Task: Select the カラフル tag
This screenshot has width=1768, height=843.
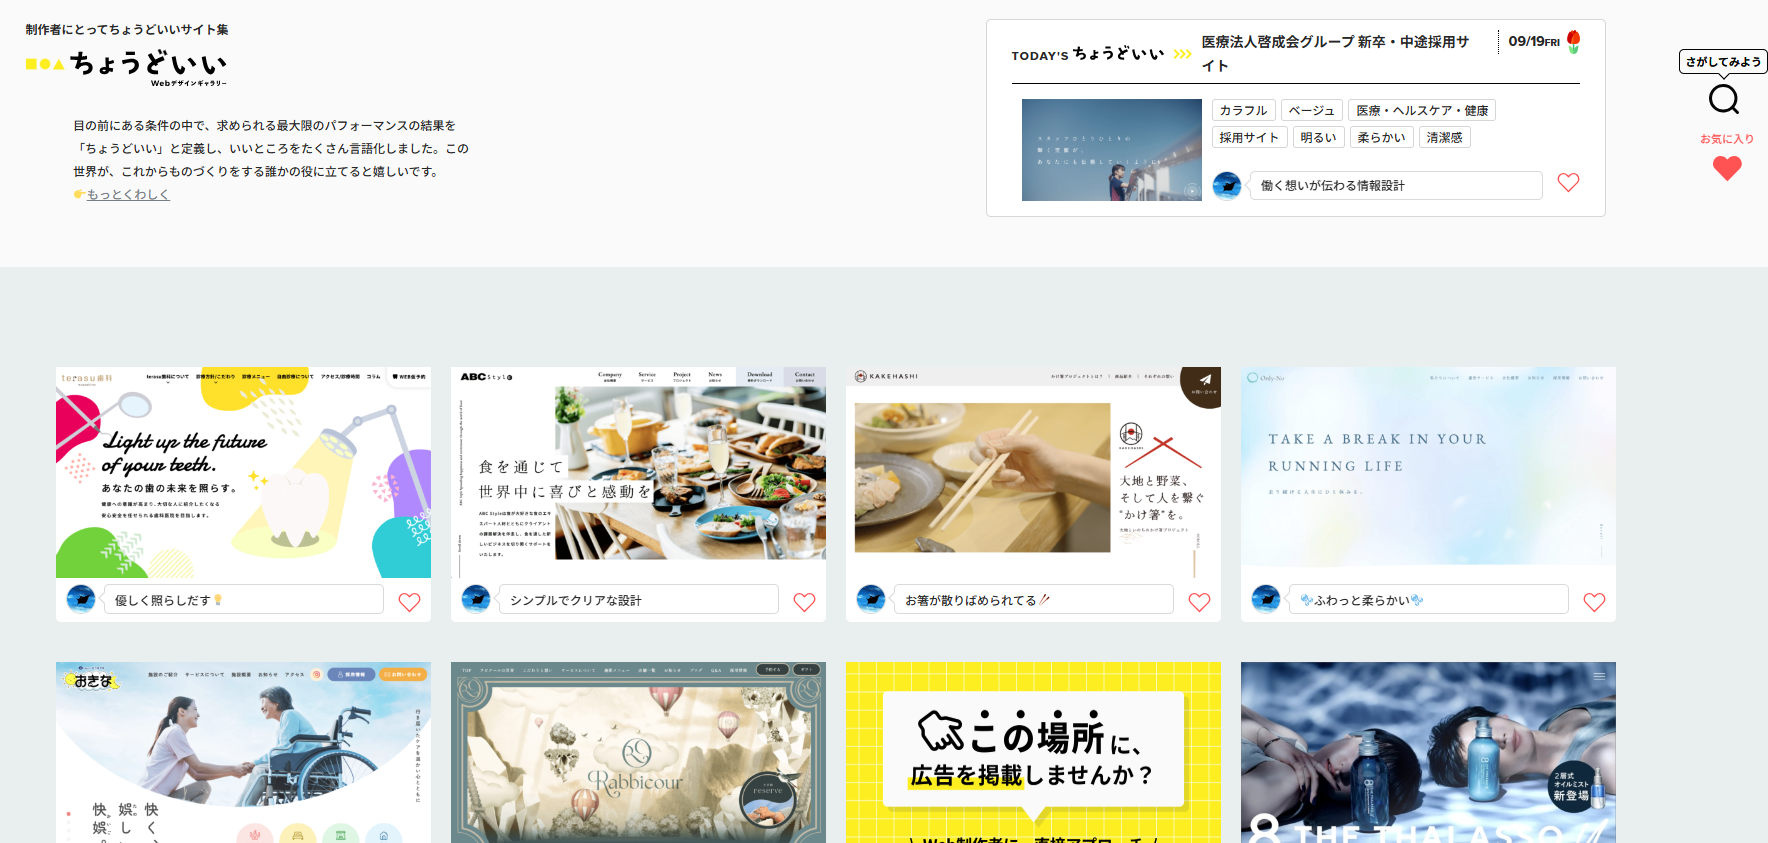Action: click(1243, 111)
